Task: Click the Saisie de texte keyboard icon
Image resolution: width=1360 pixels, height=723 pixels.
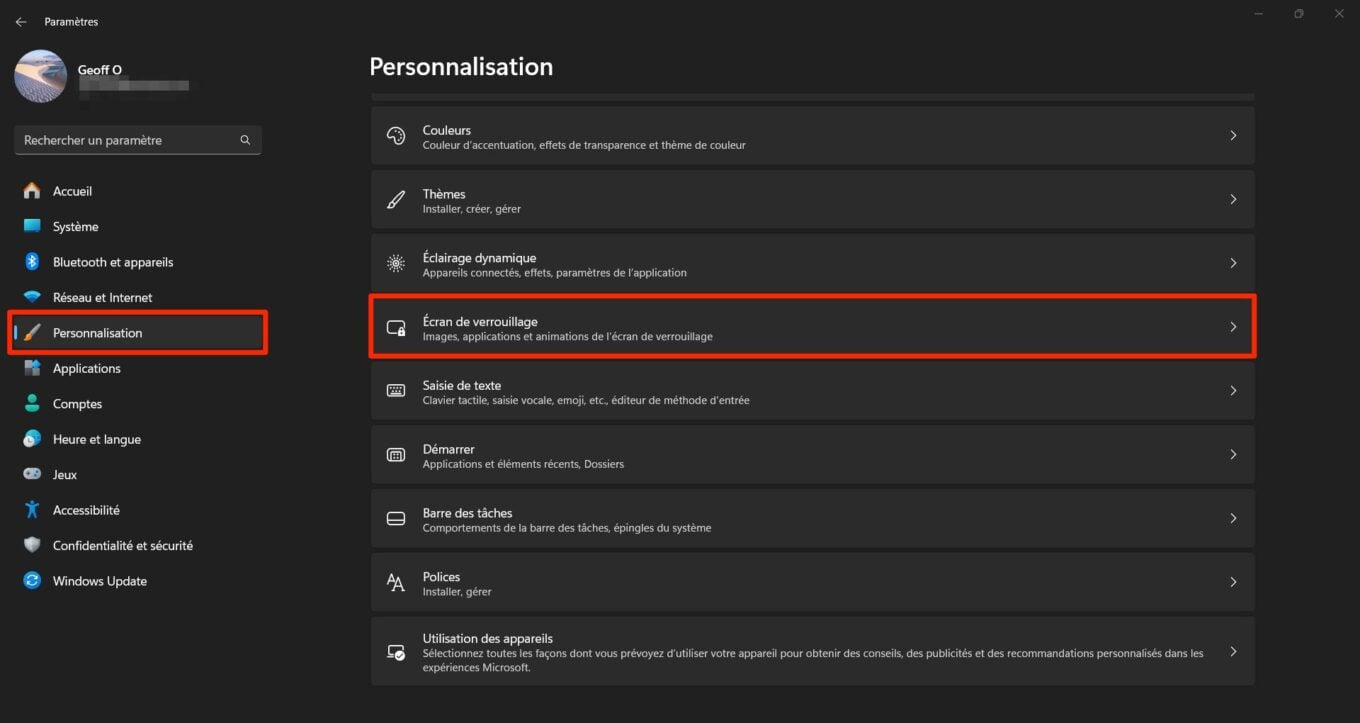Action: 396,391
